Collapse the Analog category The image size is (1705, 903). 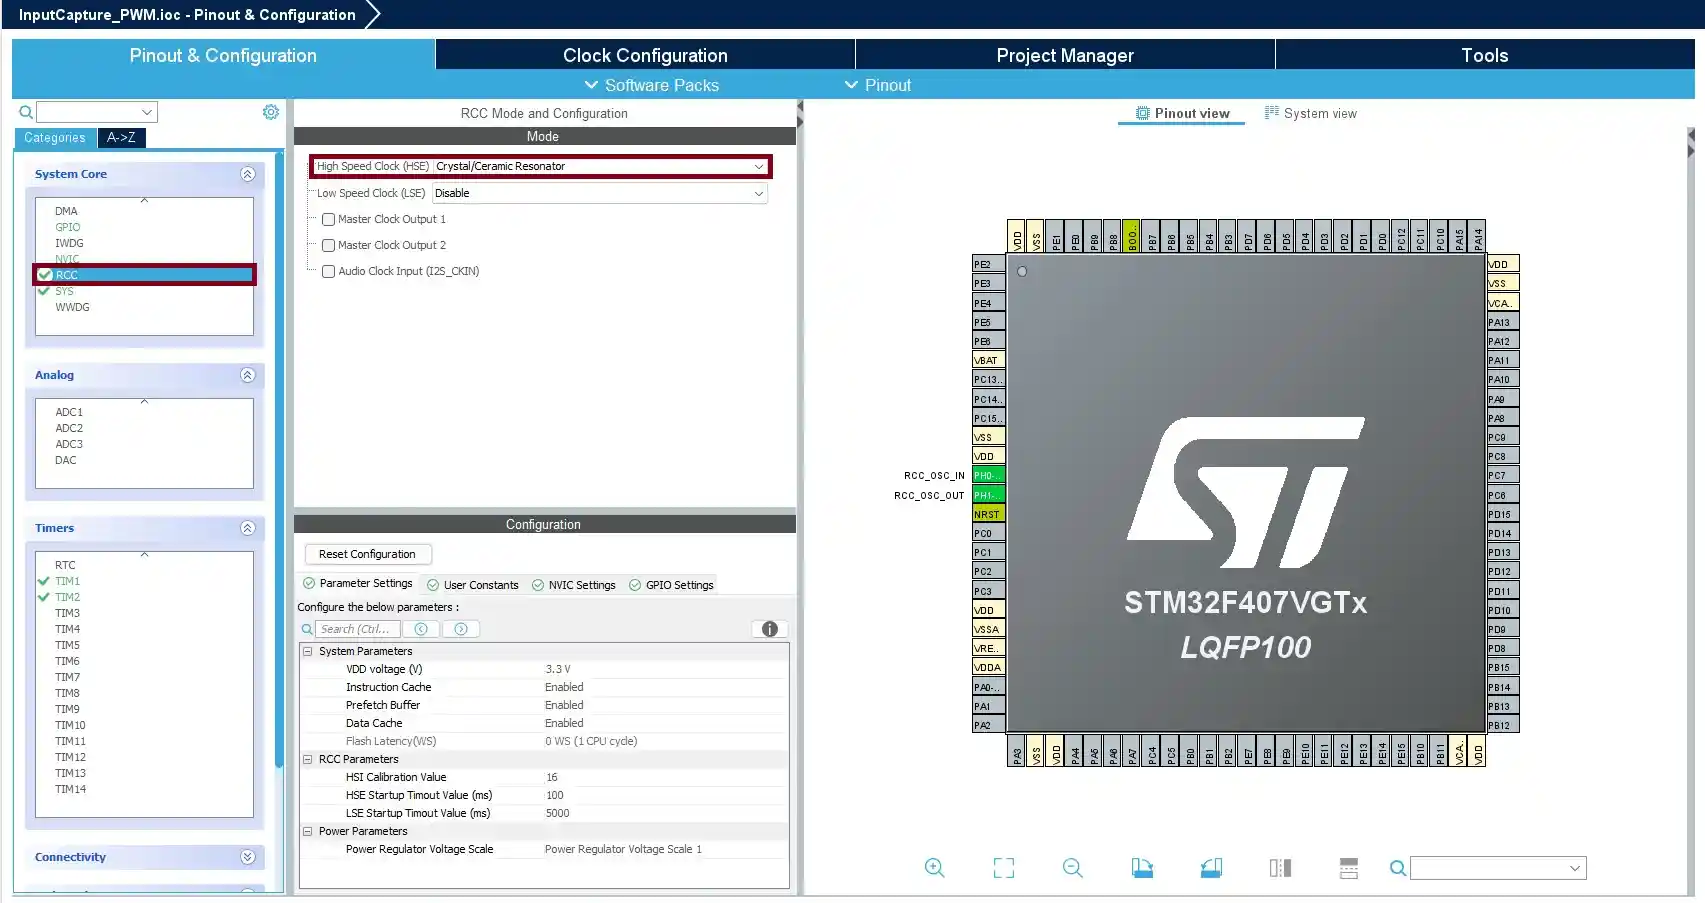coord(247,375)
